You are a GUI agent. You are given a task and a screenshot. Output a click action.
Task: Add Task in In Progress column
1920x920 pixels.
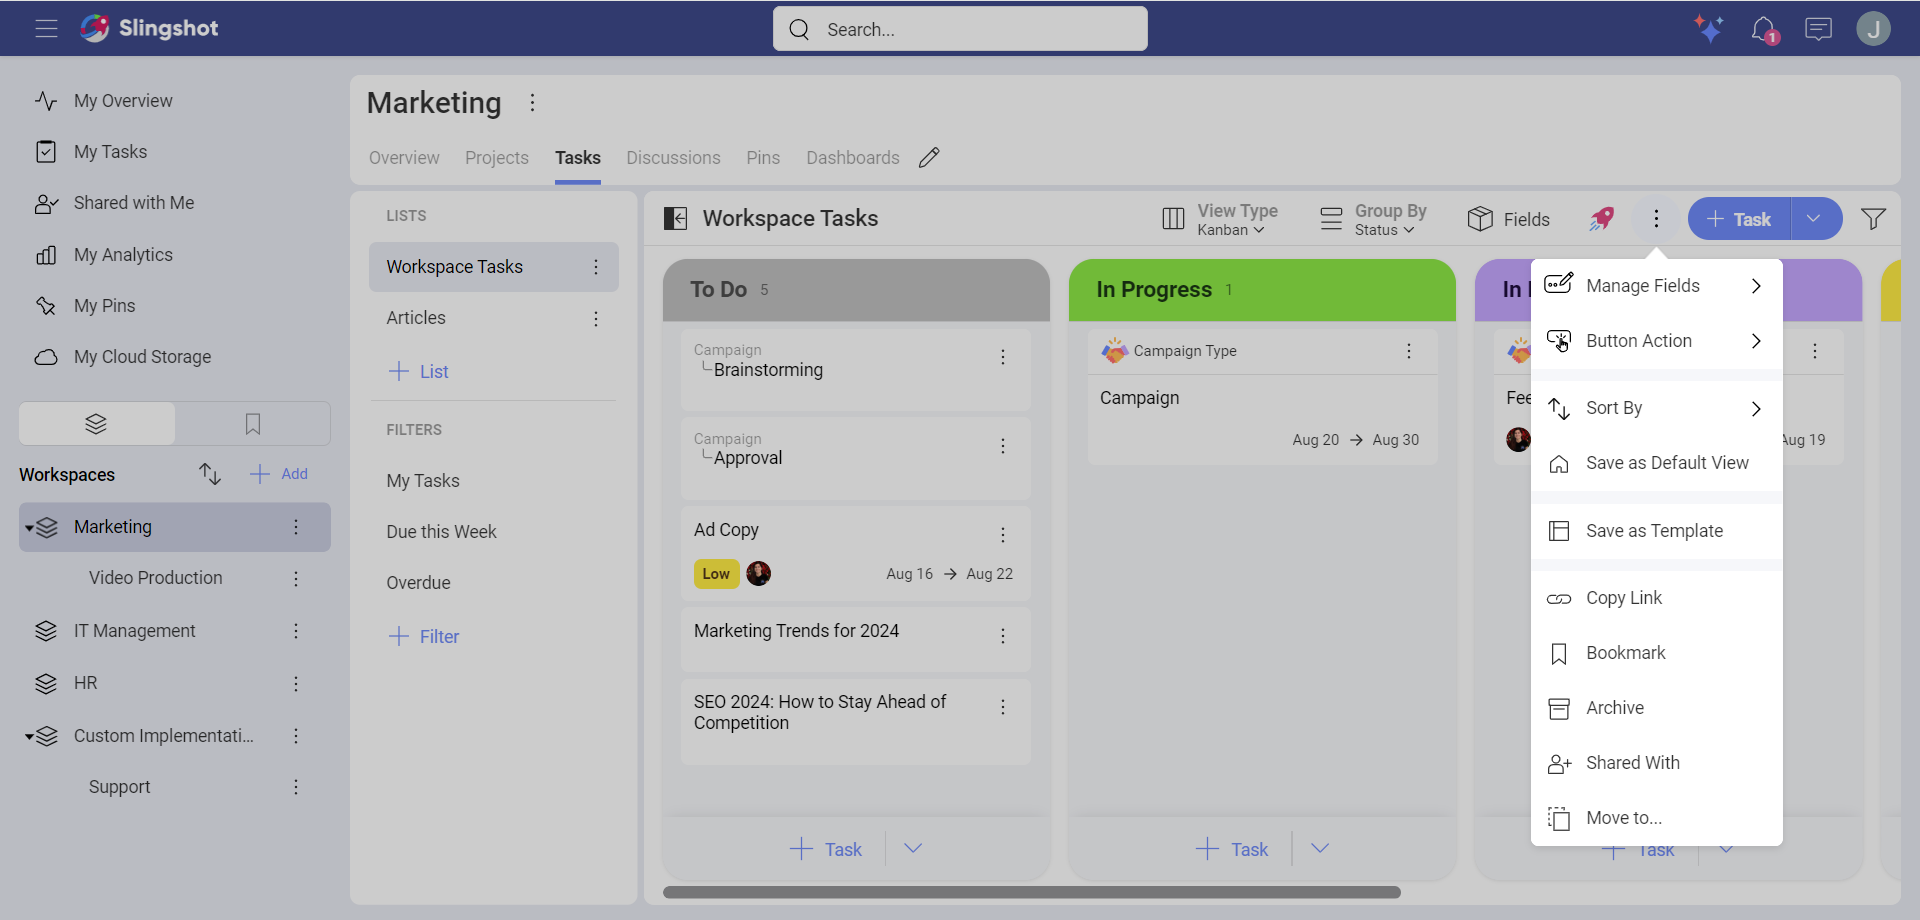point(1232,849)
